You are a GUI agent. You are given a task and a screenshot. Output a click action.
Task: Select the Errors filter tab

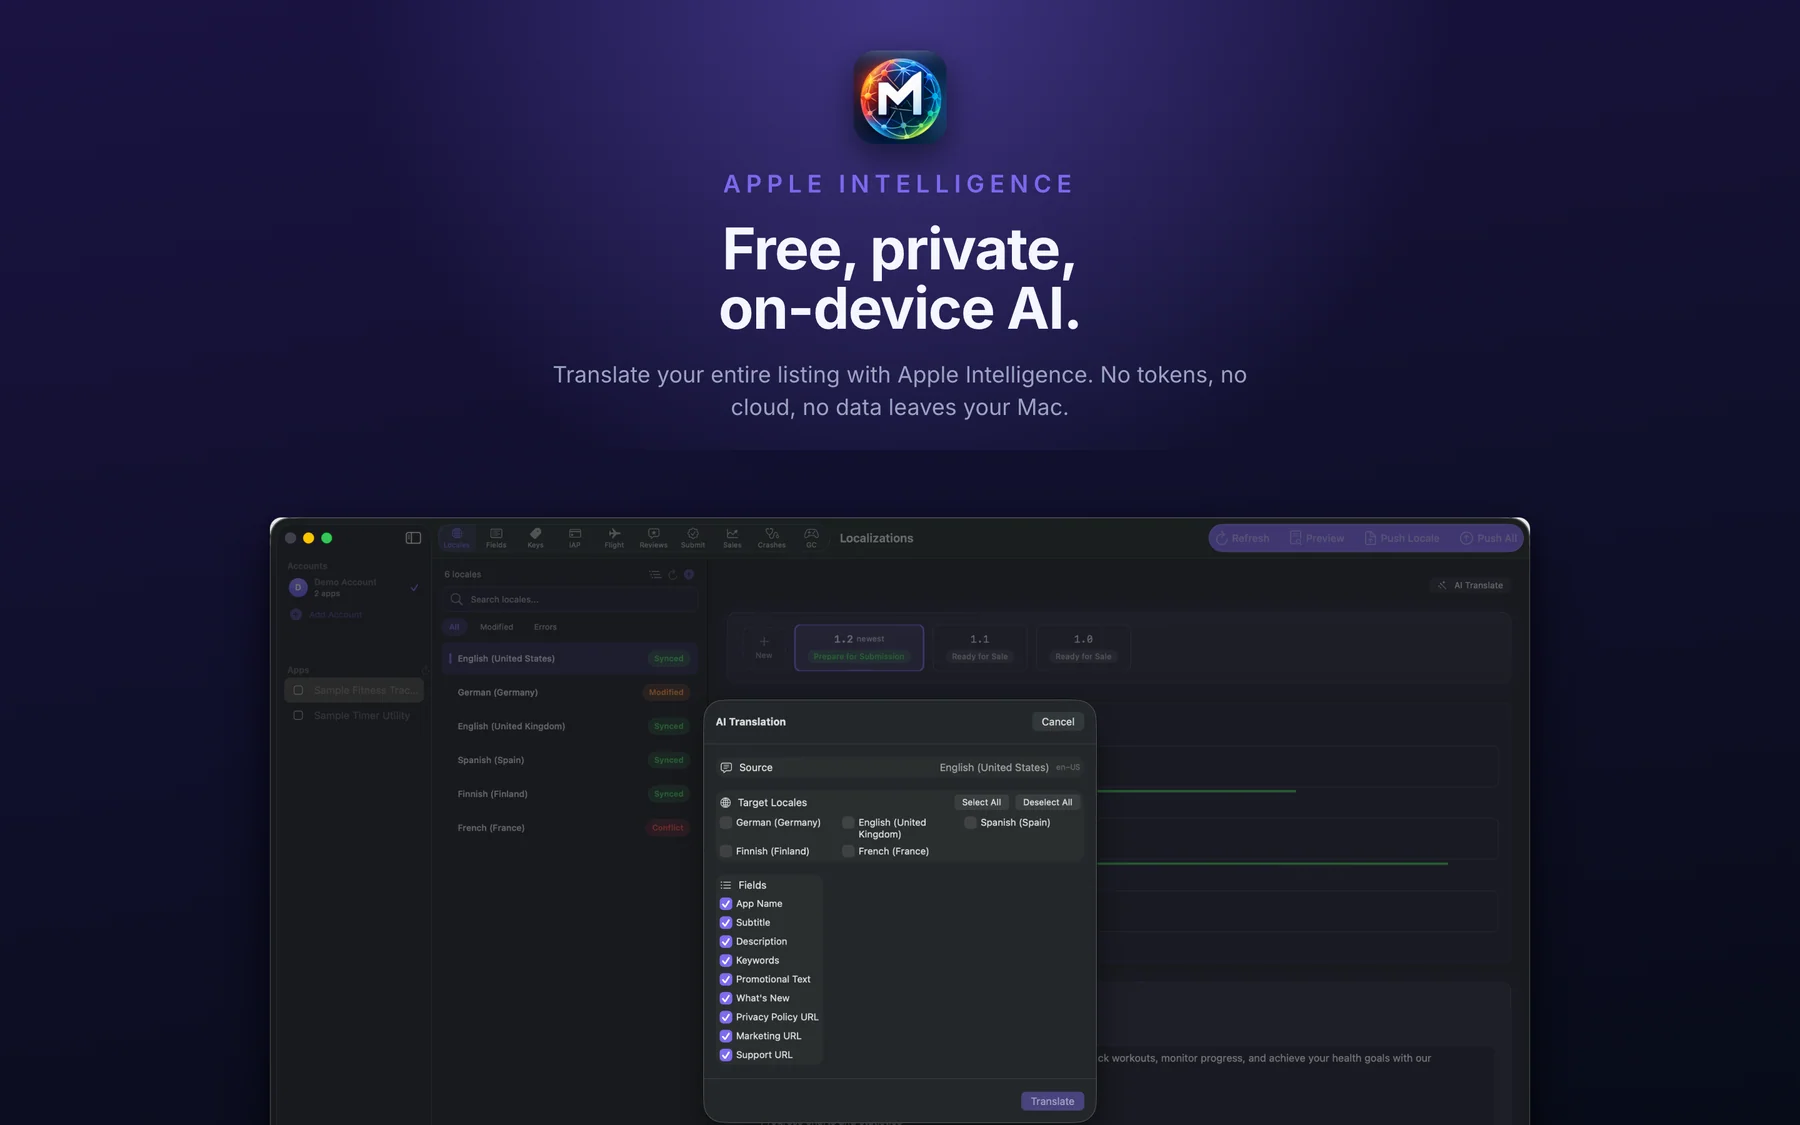tap(545, 627)
